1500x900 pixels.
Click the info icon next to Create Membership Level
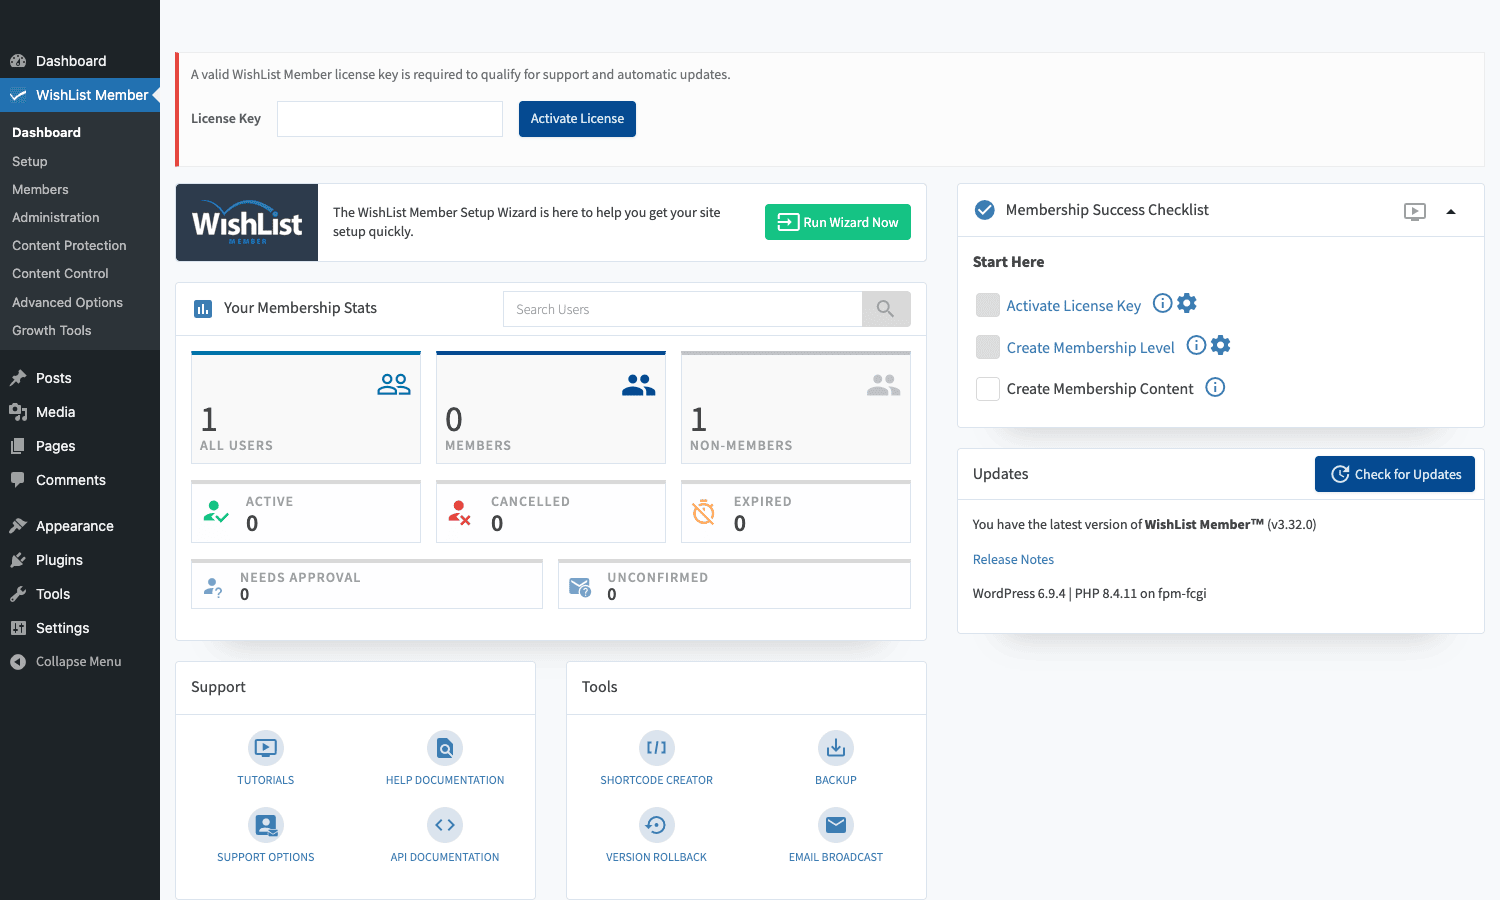coord(1196,345)
